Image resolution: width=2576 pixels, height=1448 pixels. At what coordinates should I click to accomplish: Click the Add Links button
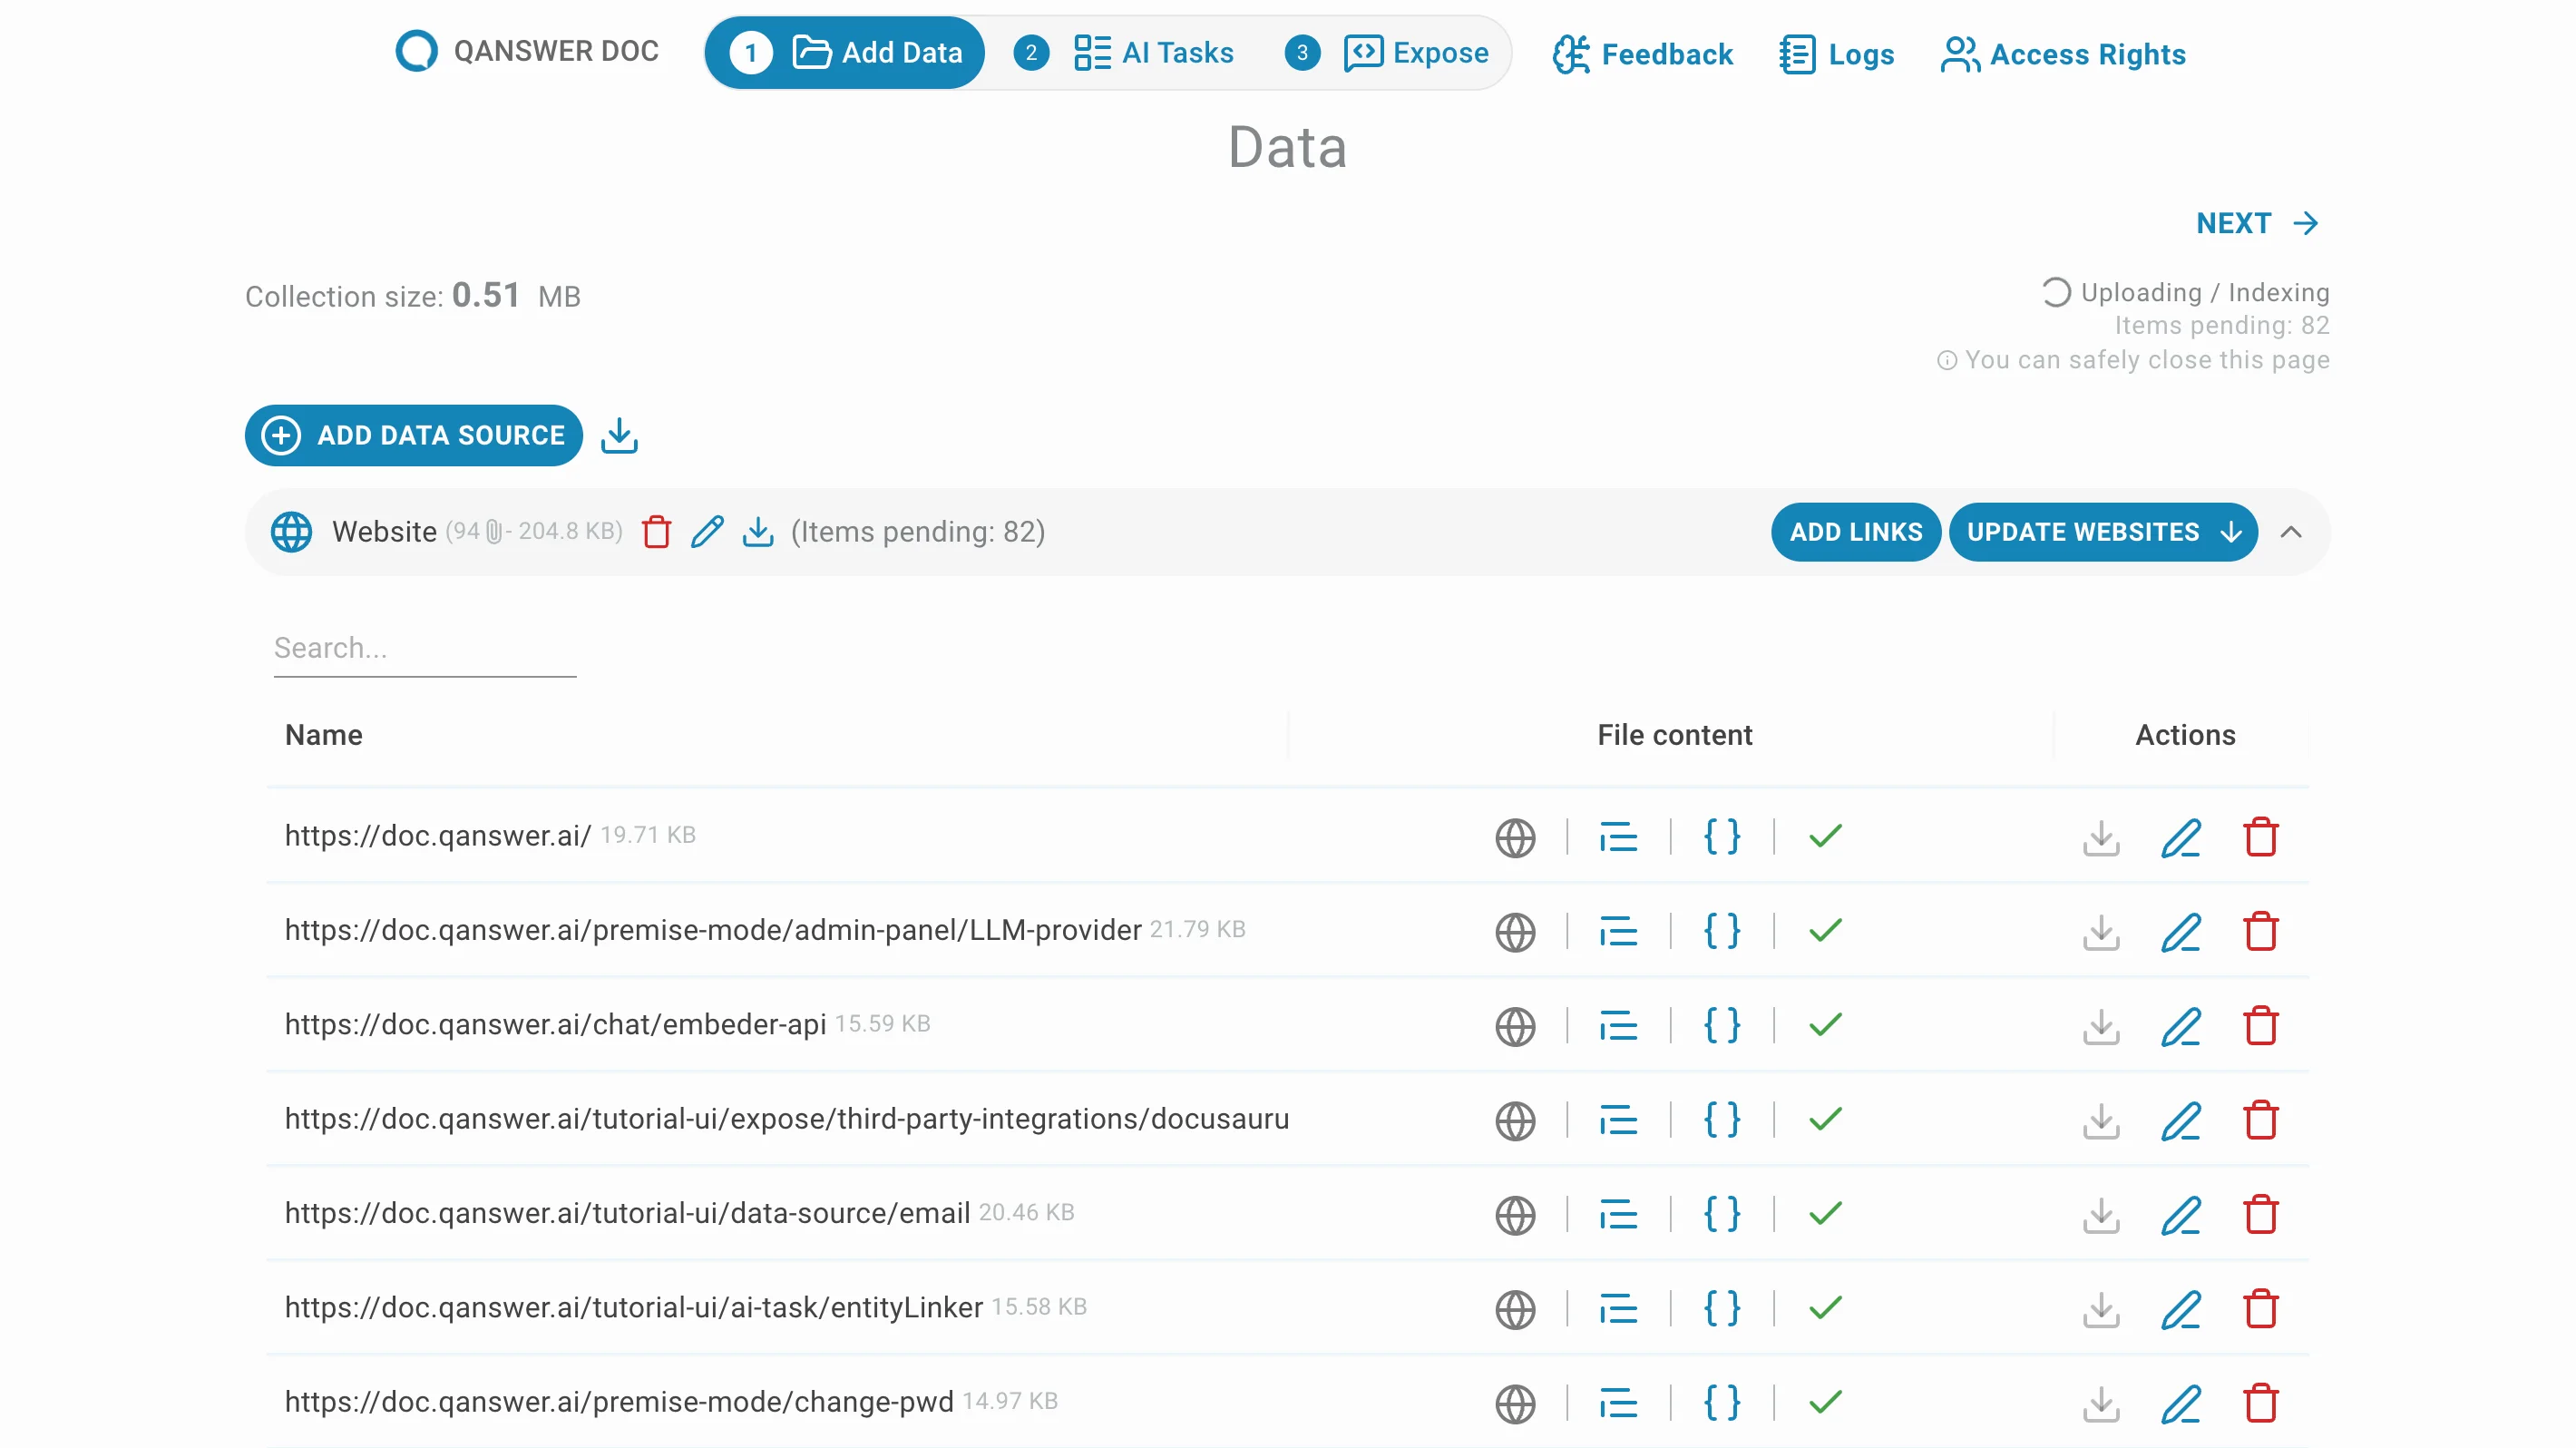[x=1856, y=532]
